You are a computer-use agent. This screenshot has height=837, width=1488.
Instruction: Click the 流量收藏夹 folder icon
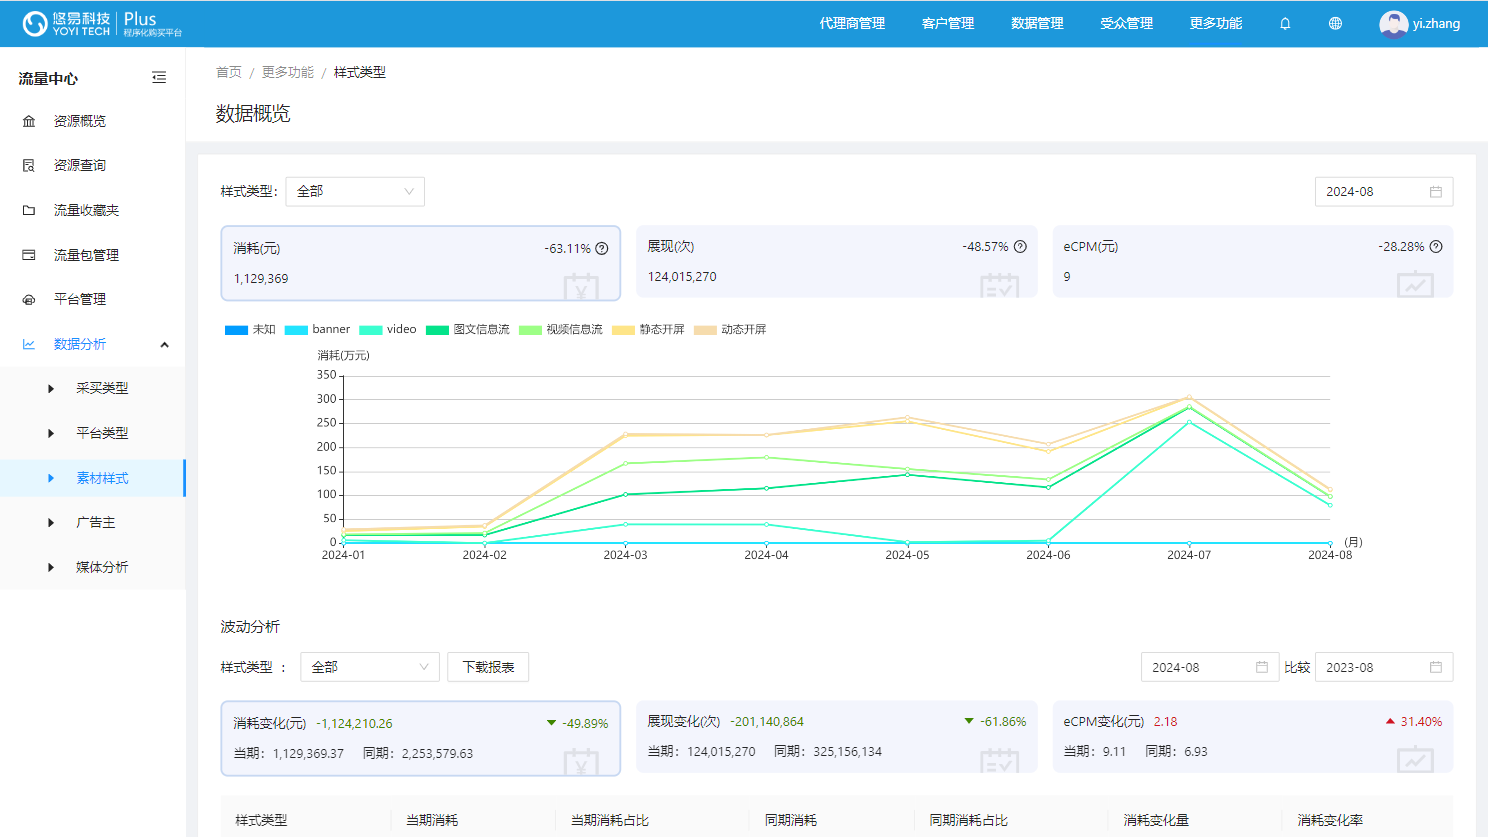pos(29,210)
